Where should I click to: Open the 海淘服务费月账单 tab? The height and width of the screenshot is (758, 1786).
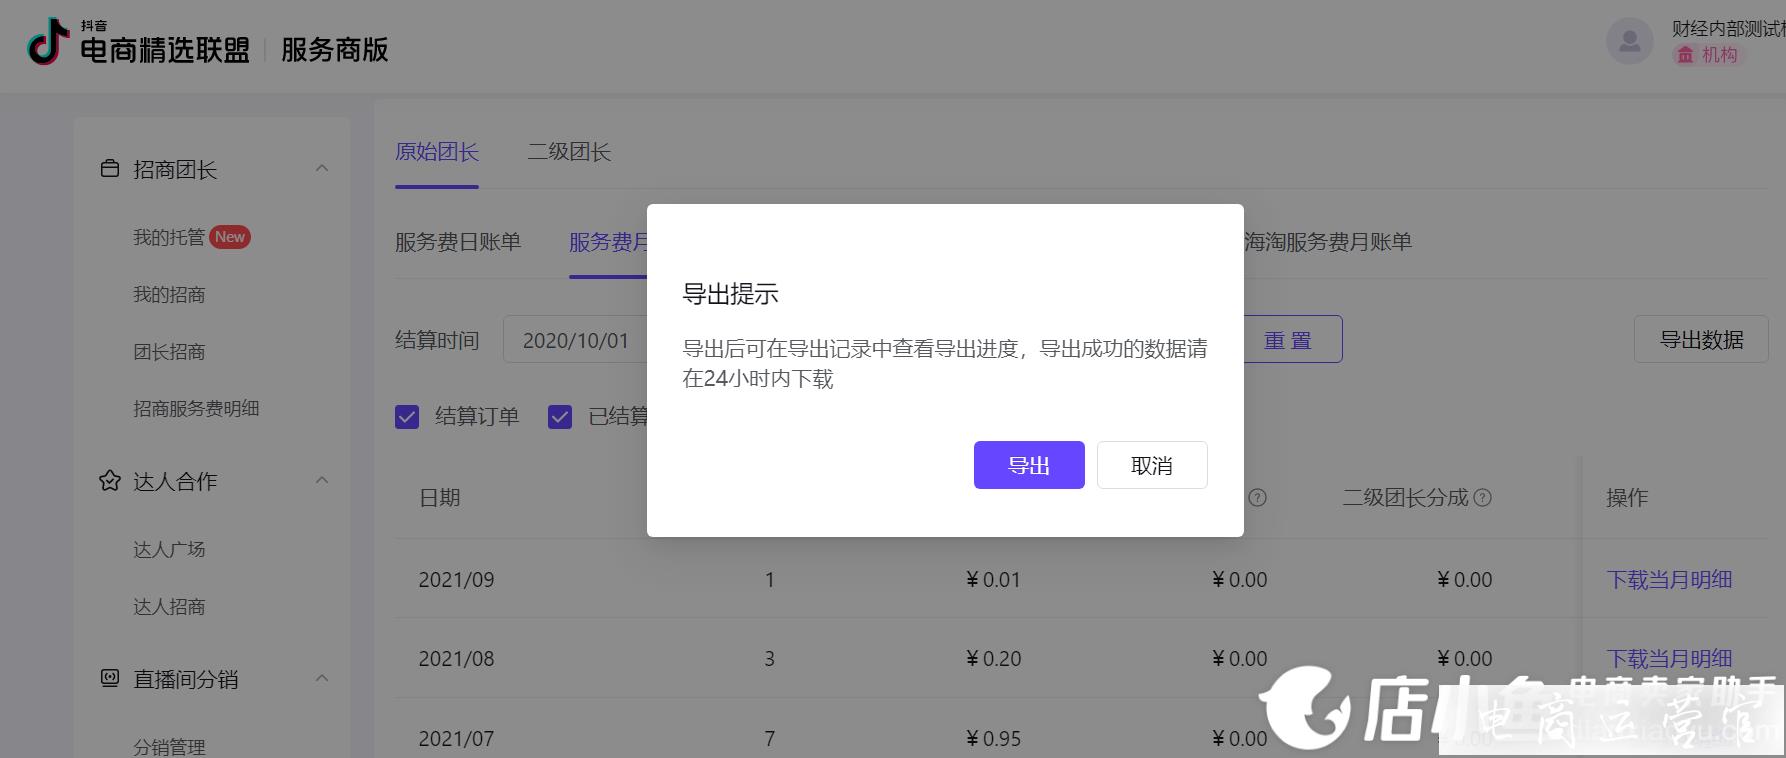click(x=1328, y=242)
